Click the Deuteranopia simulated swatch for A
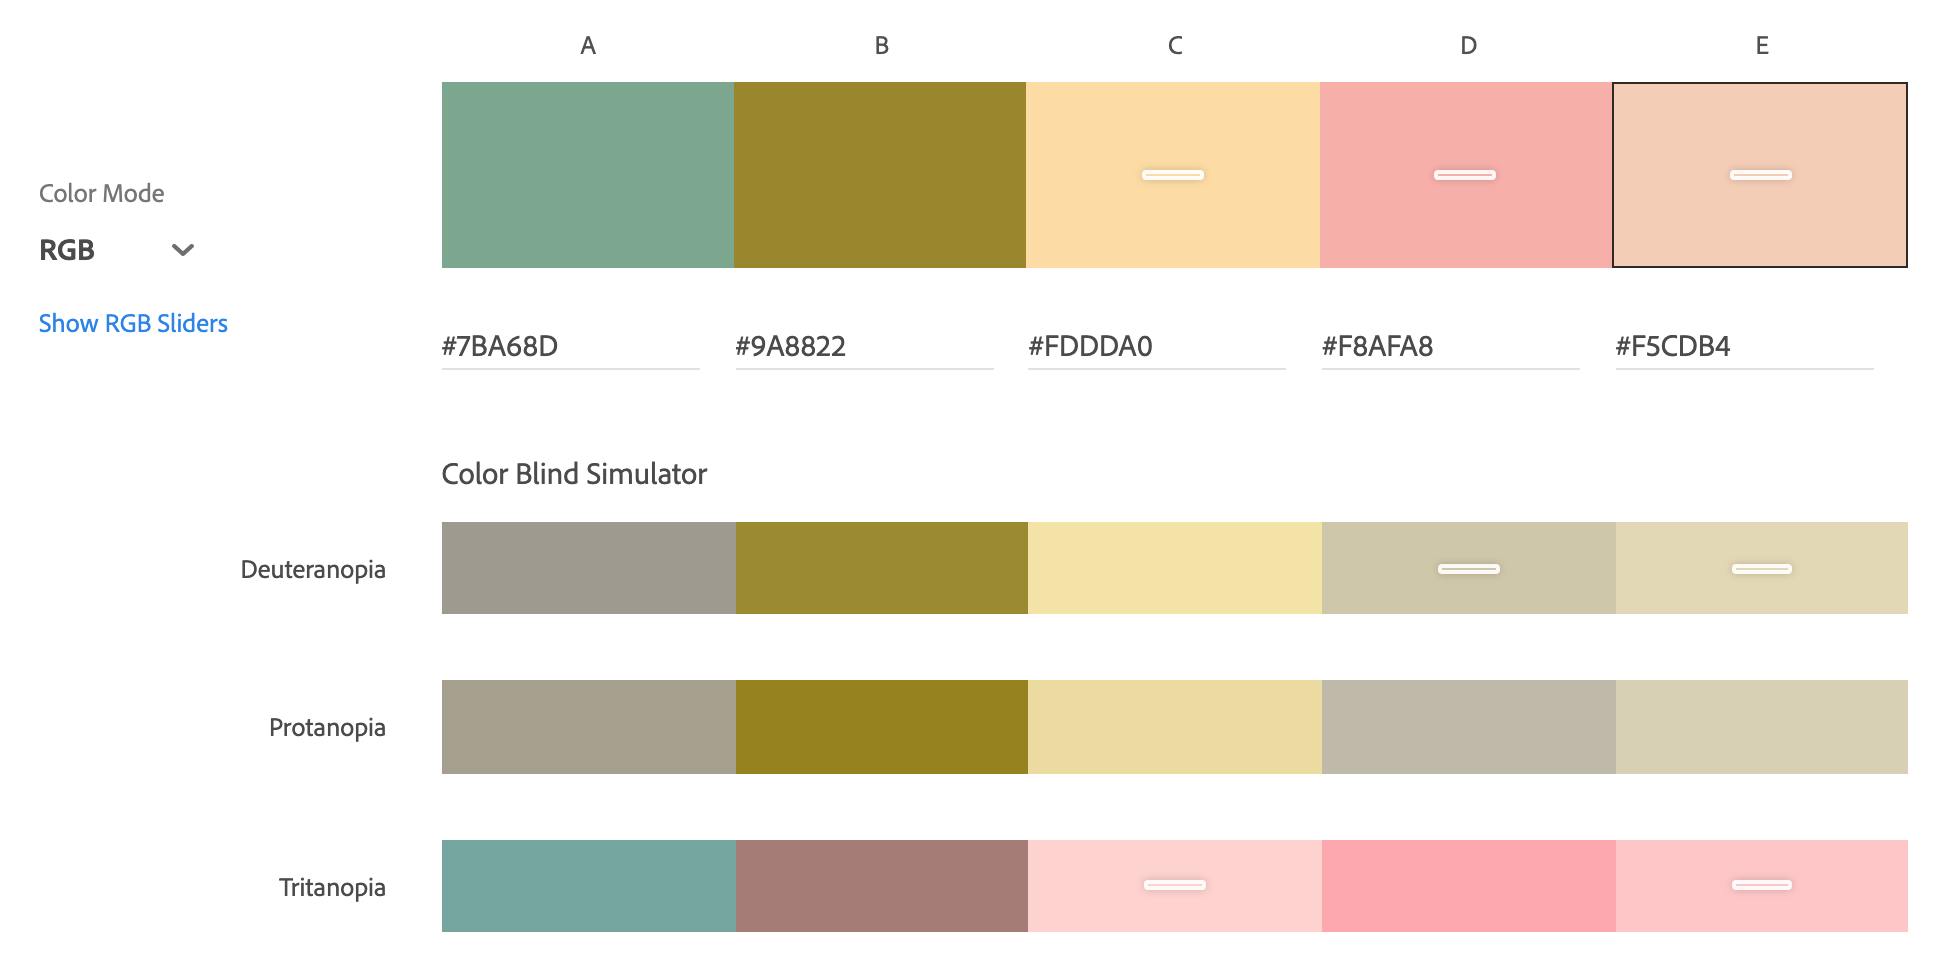The image size is (1950, 978). pos(589,568)
